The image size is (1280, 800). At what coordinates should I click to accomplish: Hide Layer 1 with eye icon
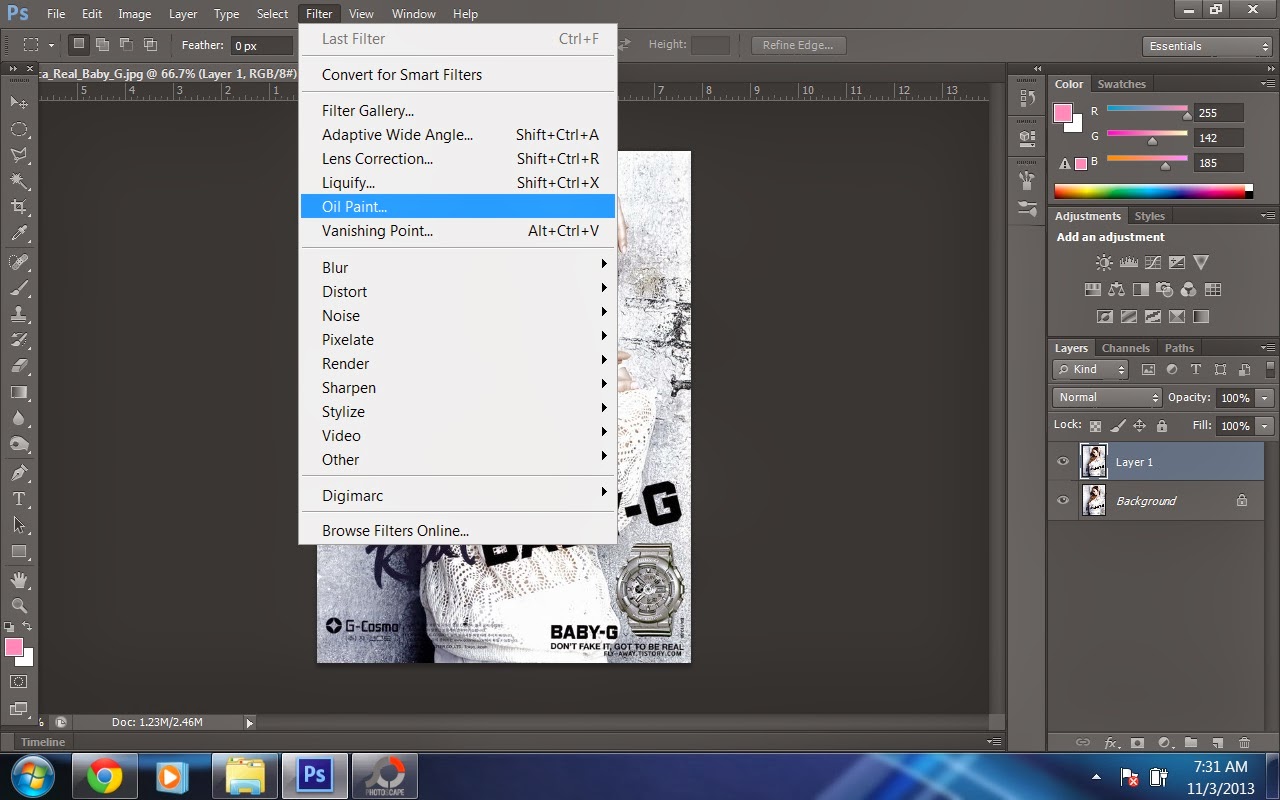click(x=1063, y=462)
